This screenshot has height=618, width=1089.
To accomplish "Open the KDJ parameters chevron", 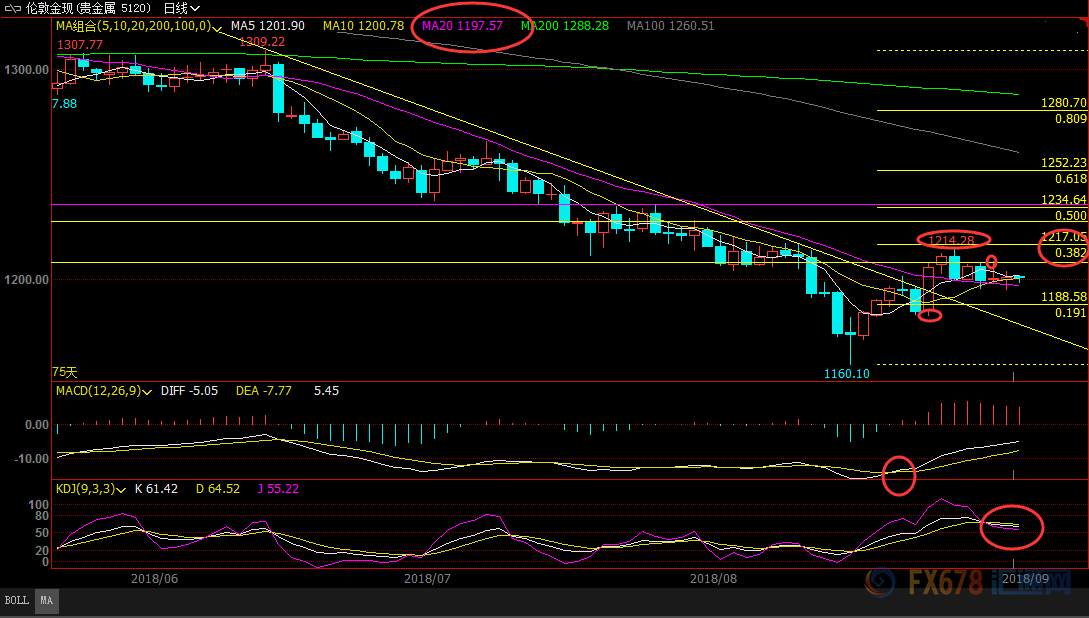I will (122, 490).
